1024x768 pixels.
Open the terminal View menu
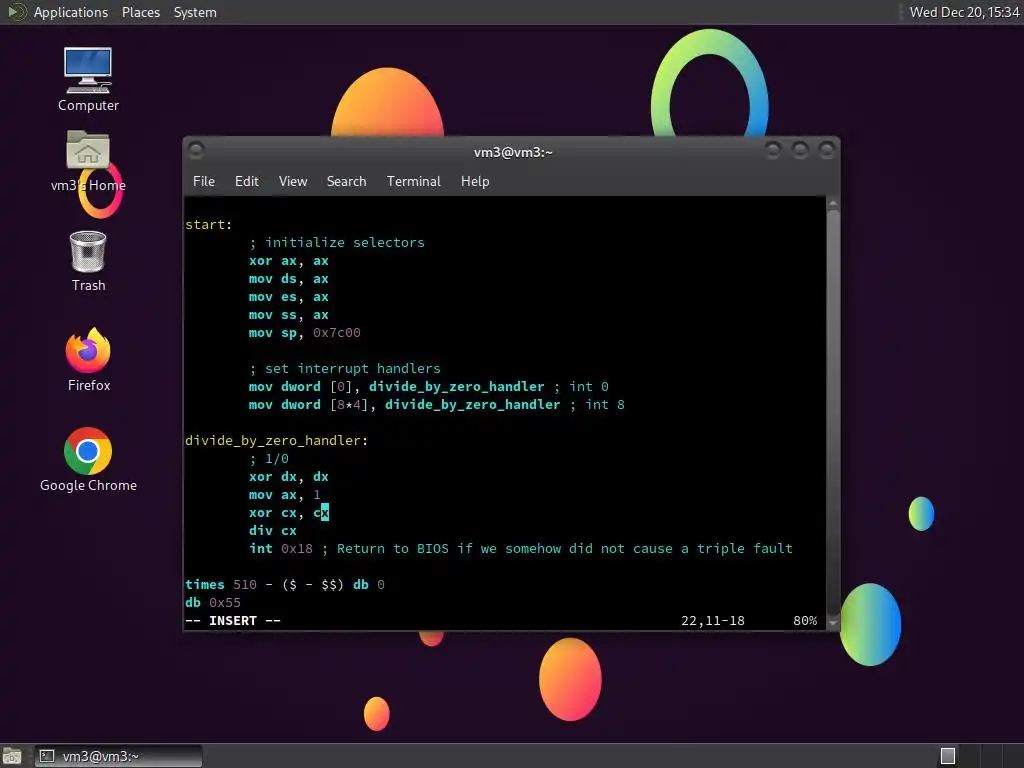(x=293, y=181)
